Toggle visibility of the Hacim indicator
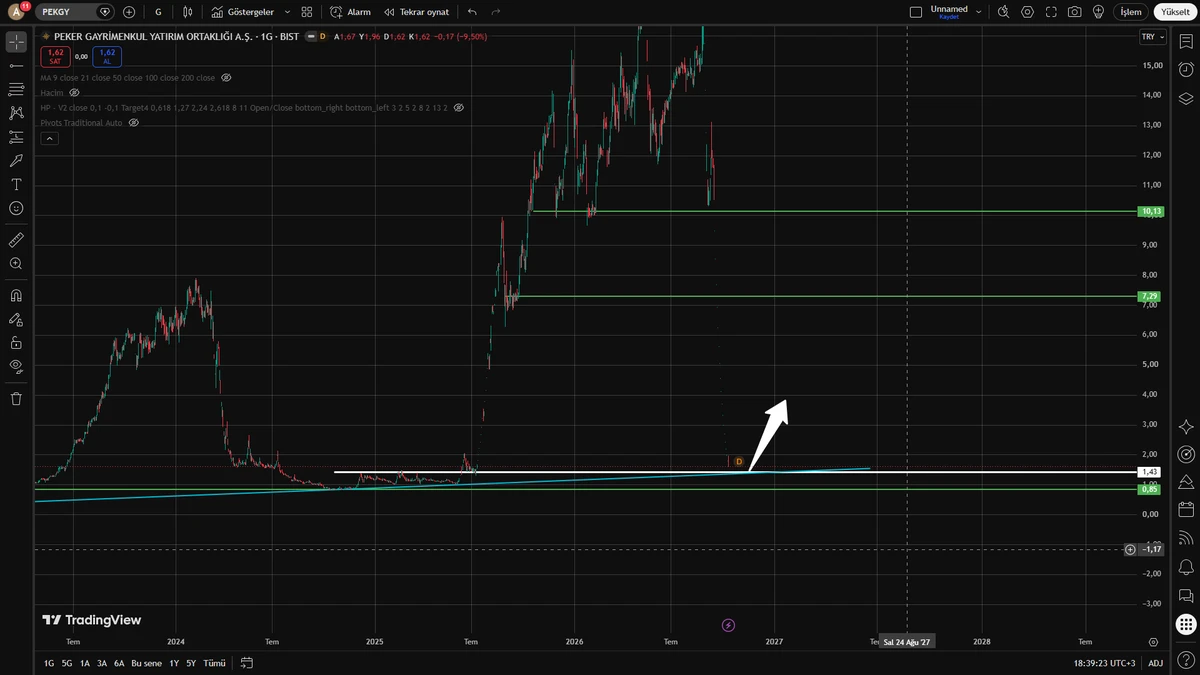This screenshot has height=675, width=1200. pyautogui.click(x=74, y=93)
